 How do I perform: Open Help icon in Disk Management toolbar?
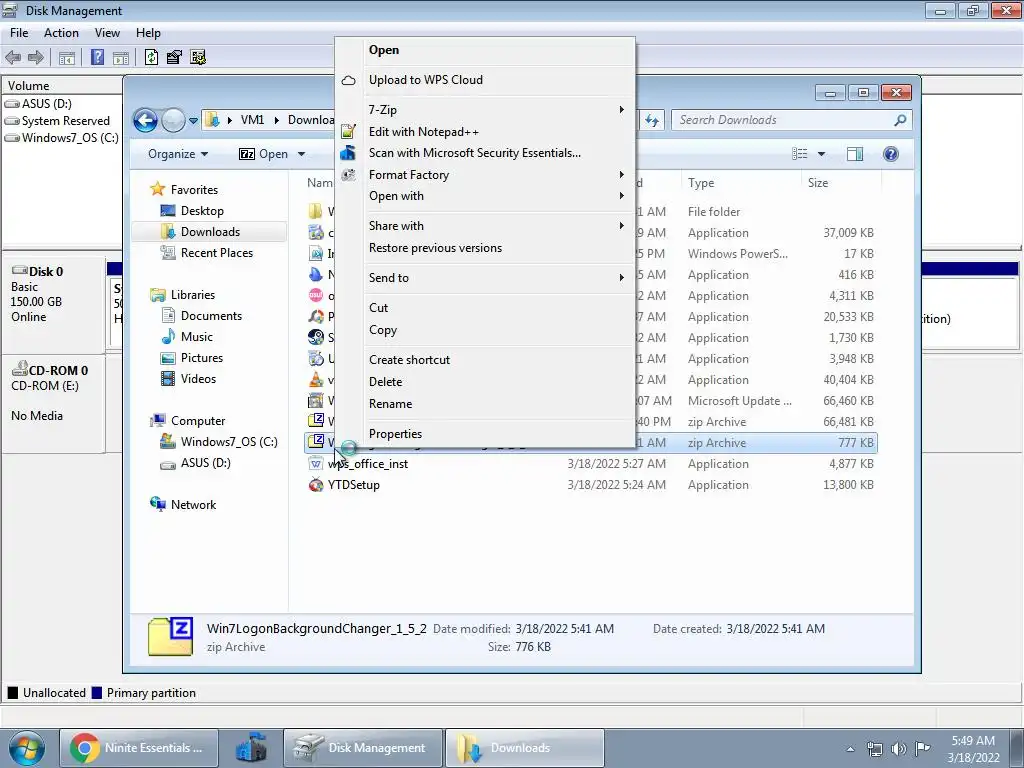click(x=97, y=57)
